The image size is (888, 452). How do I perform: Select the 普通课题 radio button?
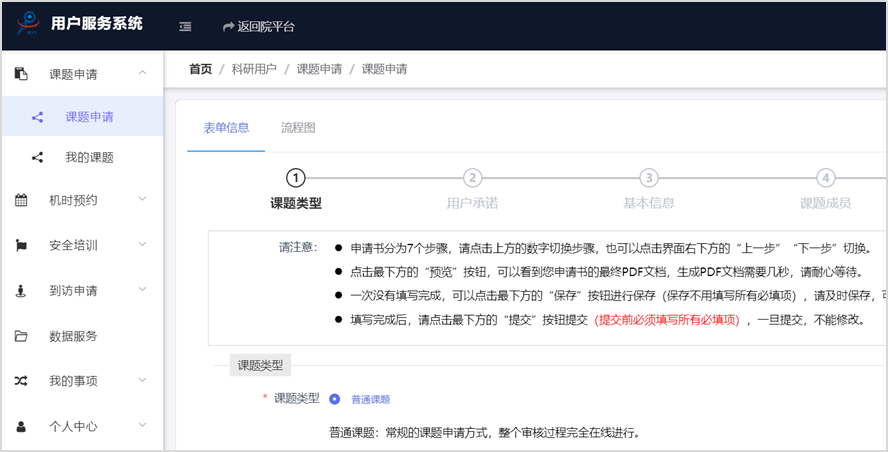point(334,399)
